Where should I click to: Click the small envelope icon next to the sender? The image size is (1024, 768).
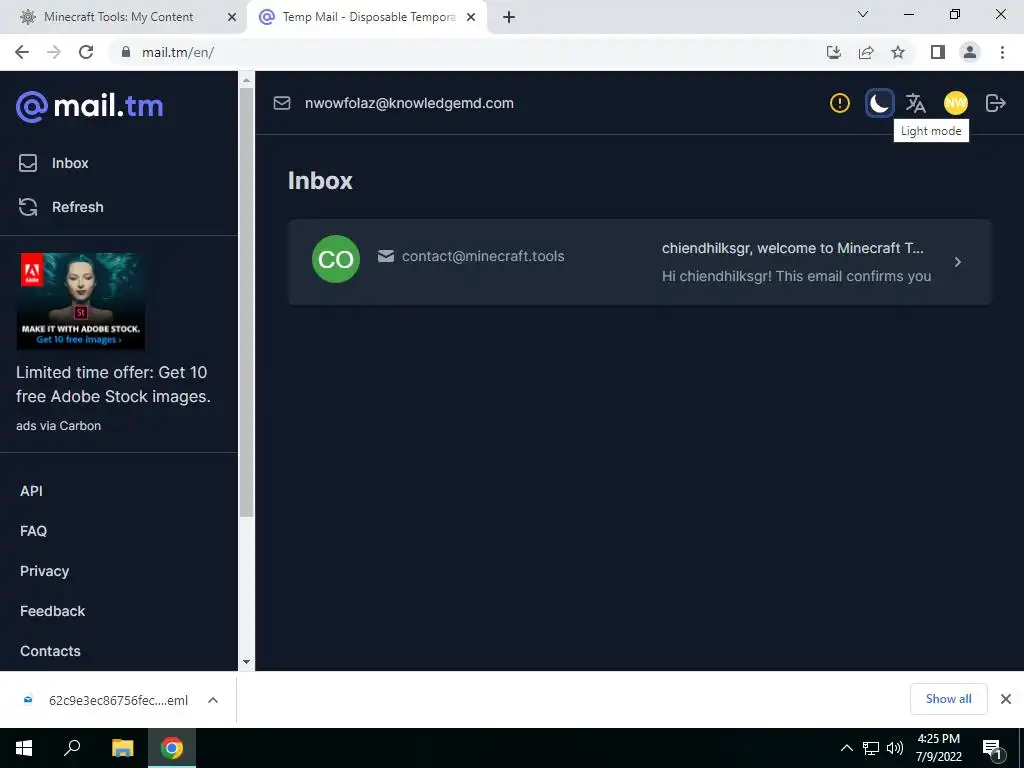pyautogui.click(x=386, y=256)
